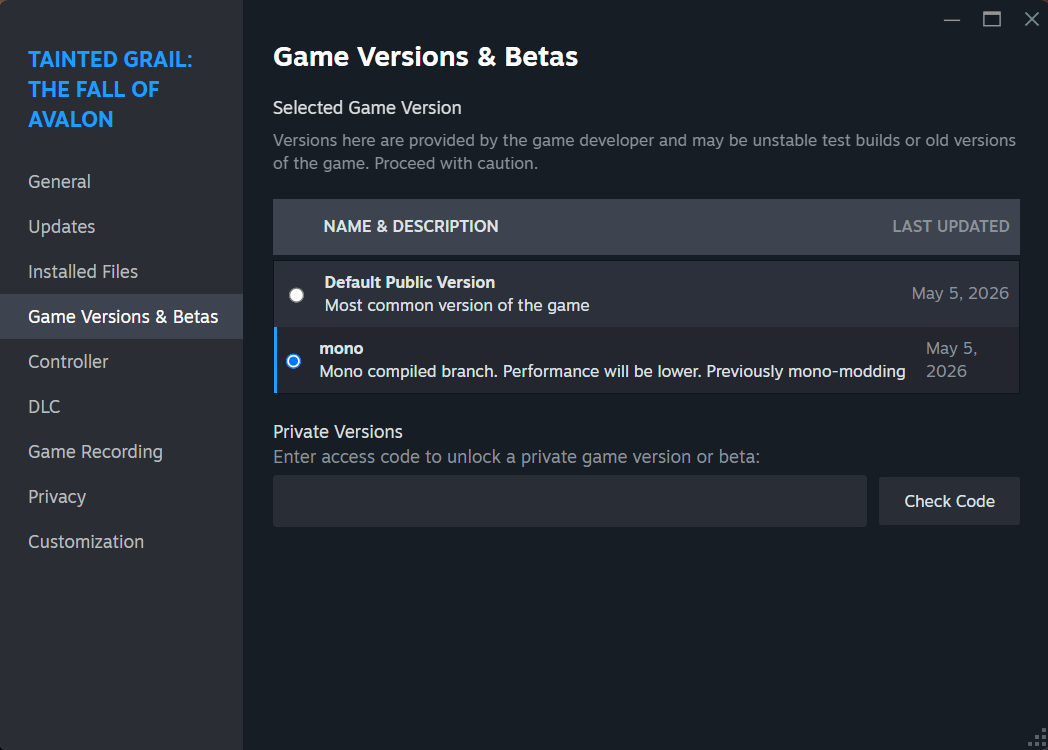
Task: Click the mono branch description text
Action: coord(612,372)
